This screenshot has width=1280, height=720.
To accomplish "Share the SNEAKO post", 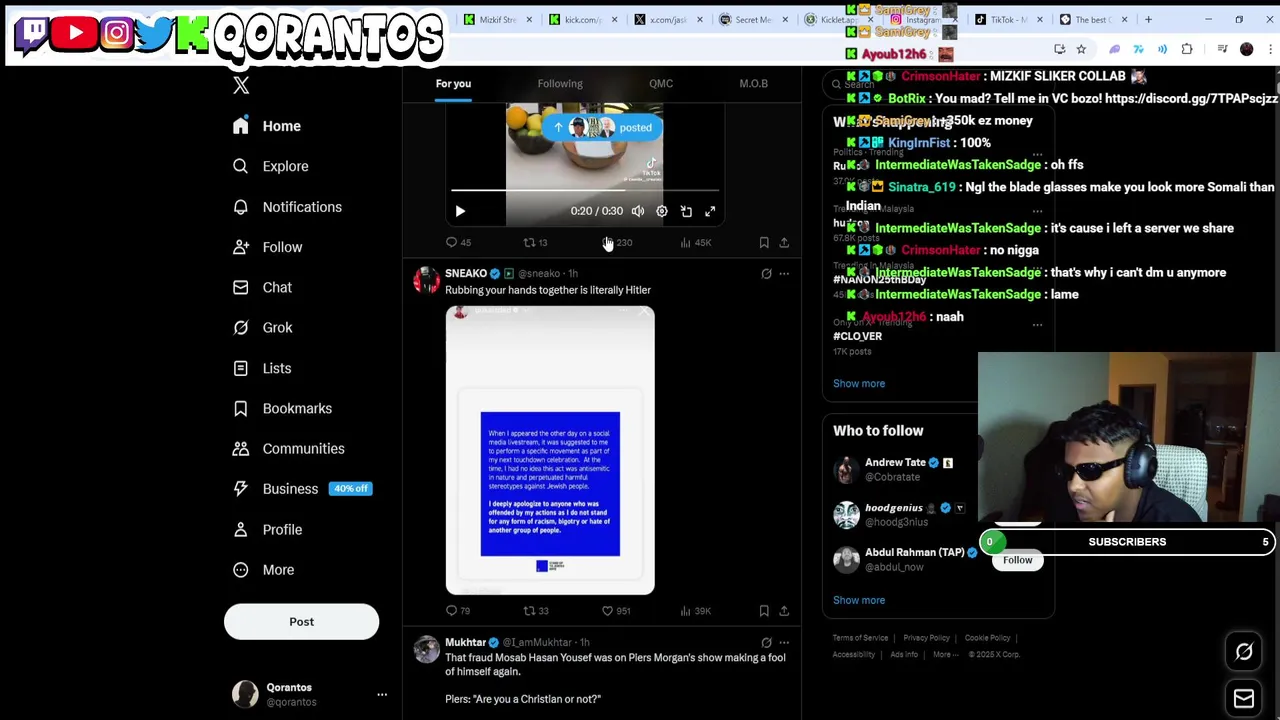I will pyautogui.click(x=784, y=611).
